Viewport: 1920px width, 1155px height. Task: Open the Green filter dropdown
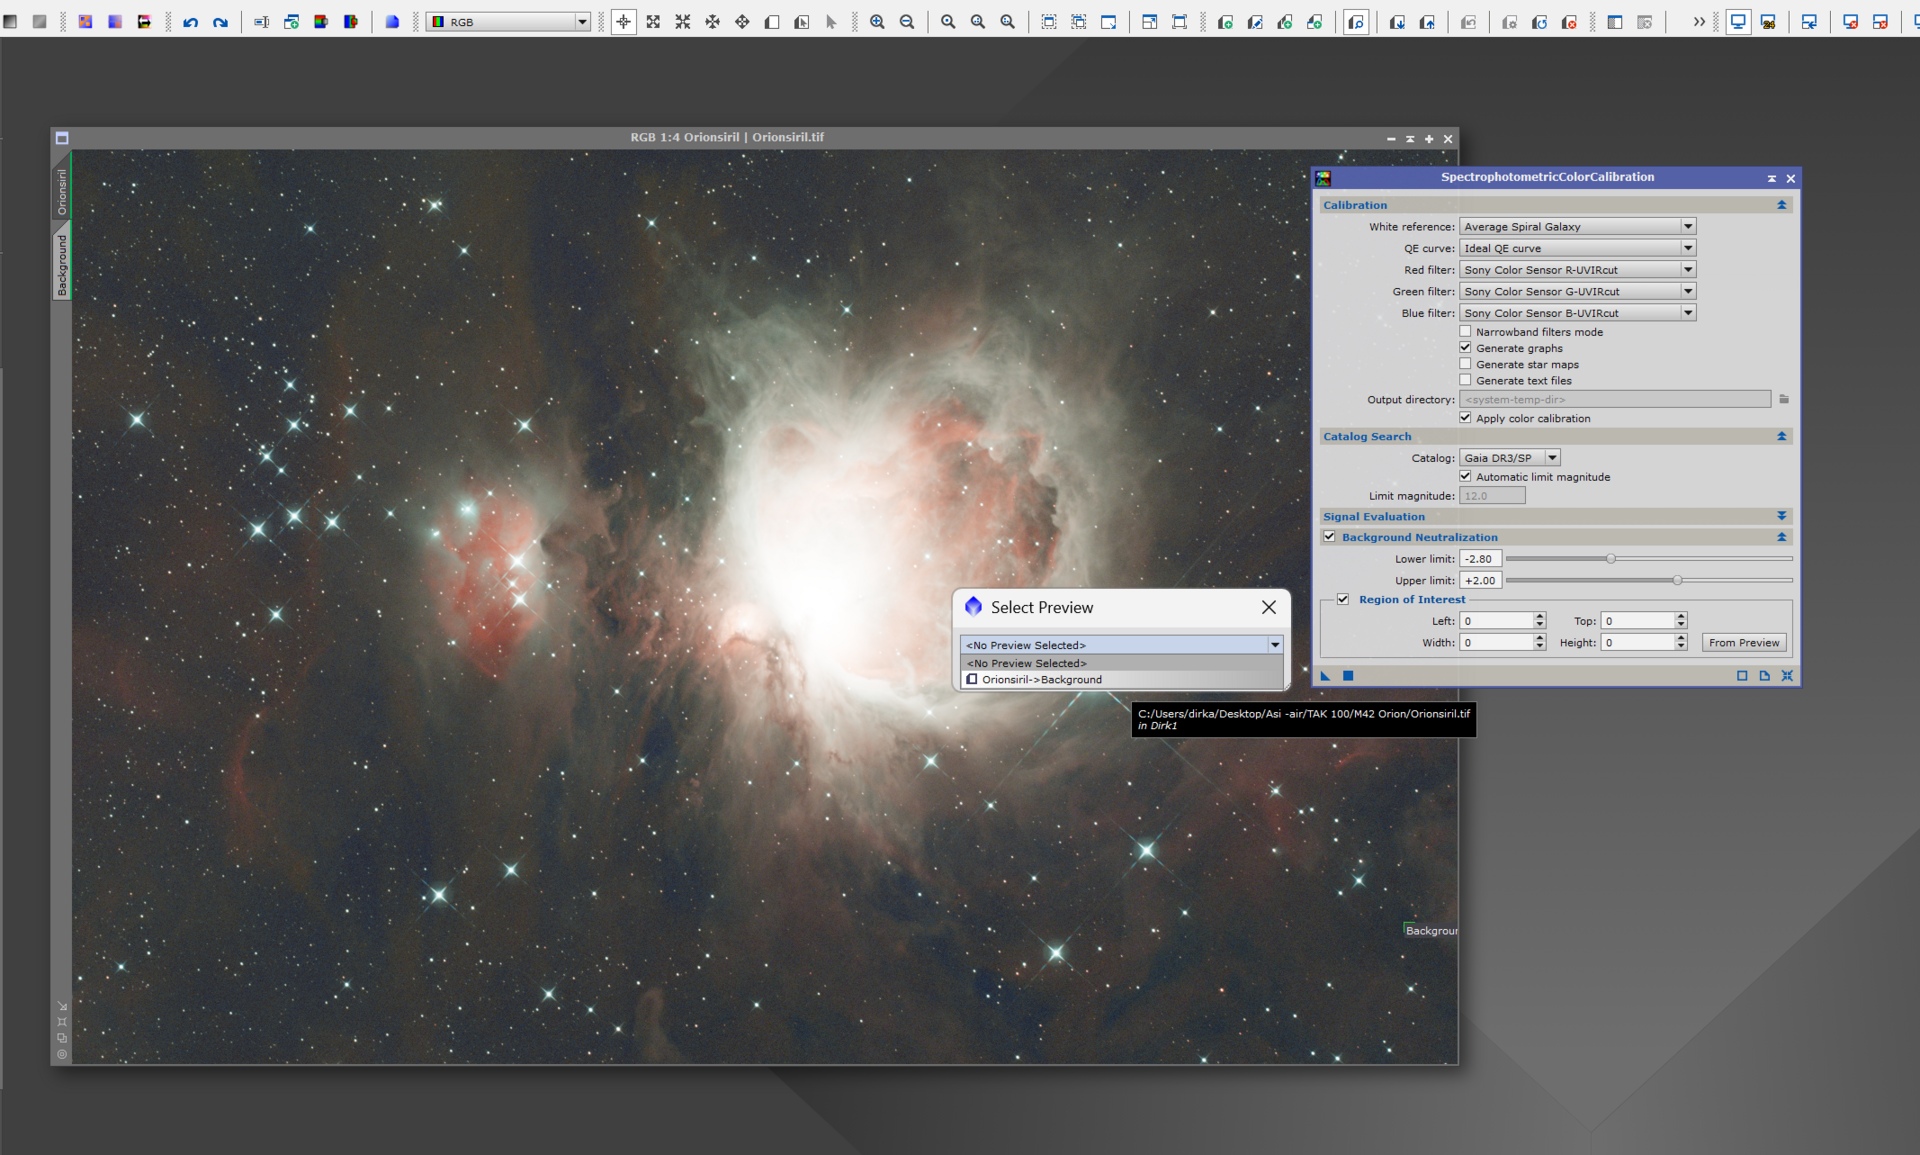[x=1578, y=291]
